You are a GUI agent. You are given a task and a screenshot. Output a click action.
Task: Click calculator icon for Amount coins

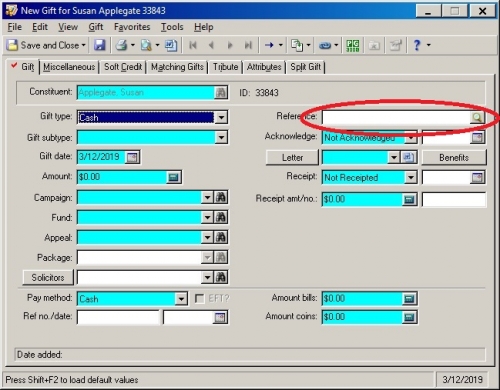[409, 317]
